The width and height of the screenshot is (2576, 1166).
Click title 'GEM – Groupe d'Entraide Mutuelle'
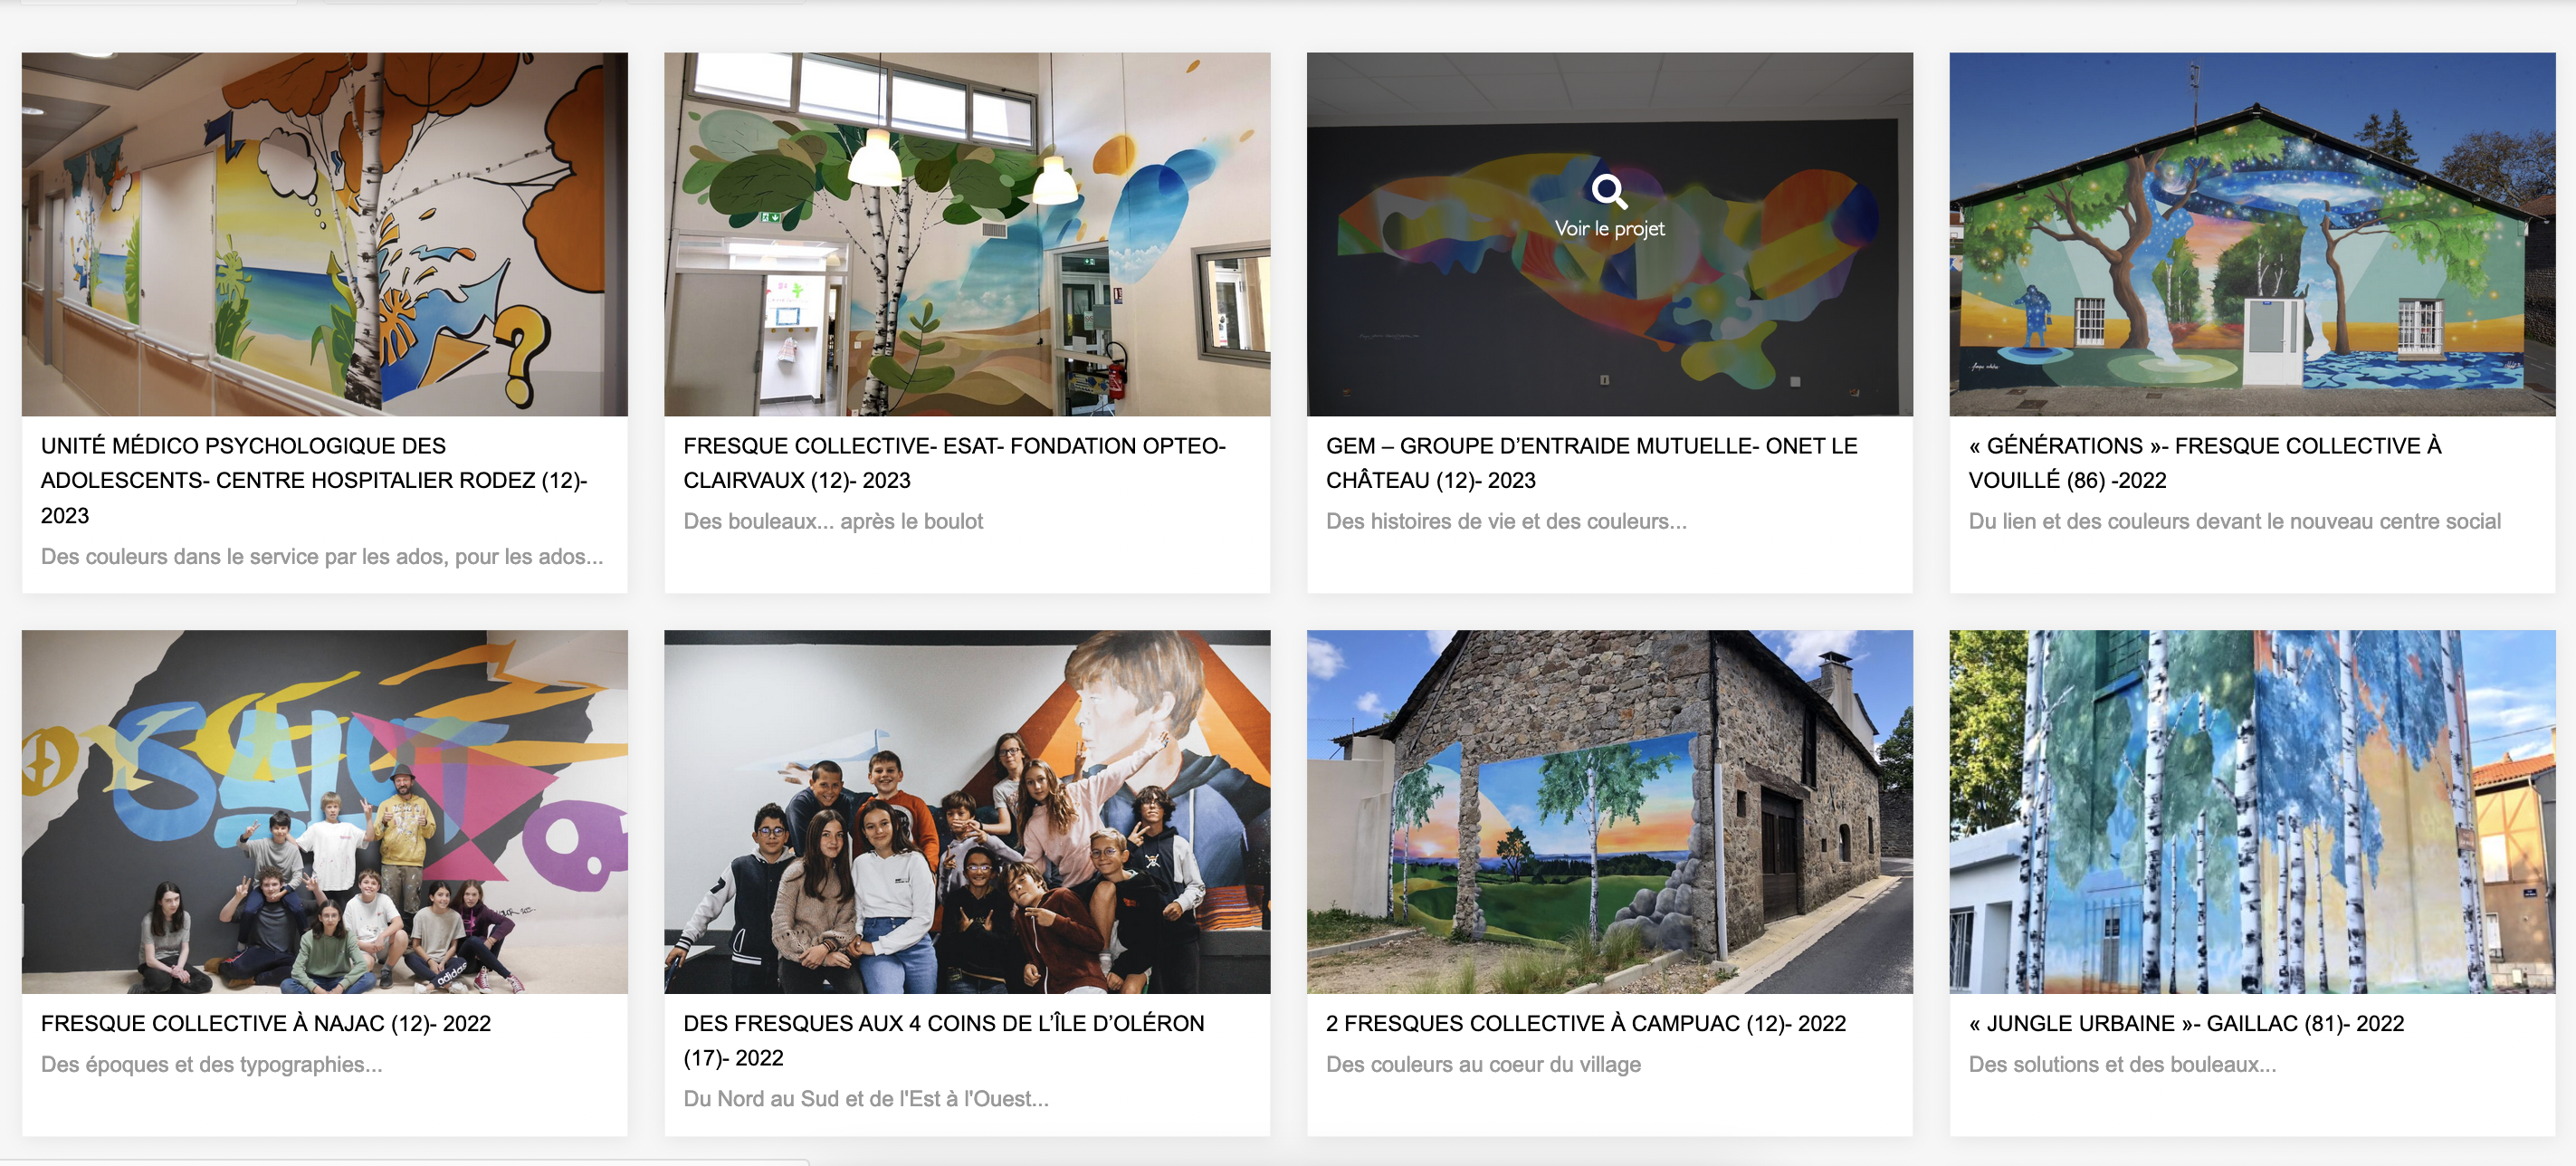(x=1592, y=463)
